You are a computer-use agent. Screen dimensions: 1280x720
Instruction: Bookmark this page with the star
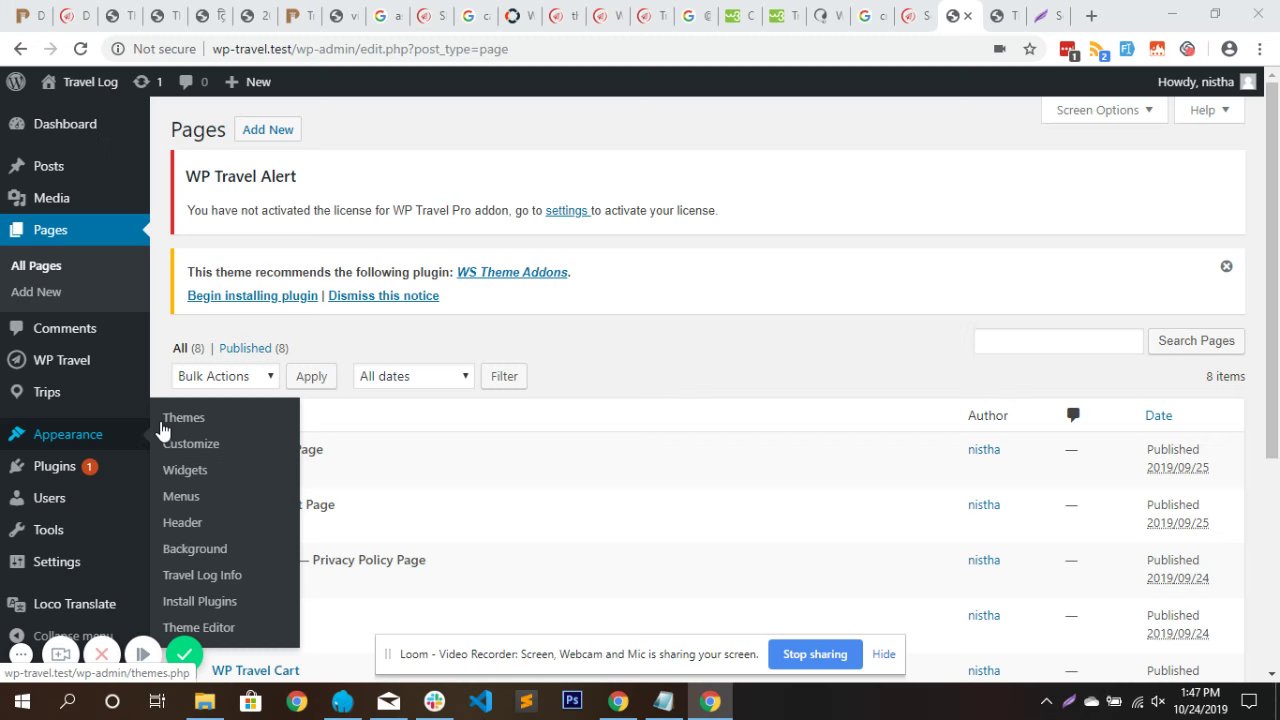coord(1030,48)
